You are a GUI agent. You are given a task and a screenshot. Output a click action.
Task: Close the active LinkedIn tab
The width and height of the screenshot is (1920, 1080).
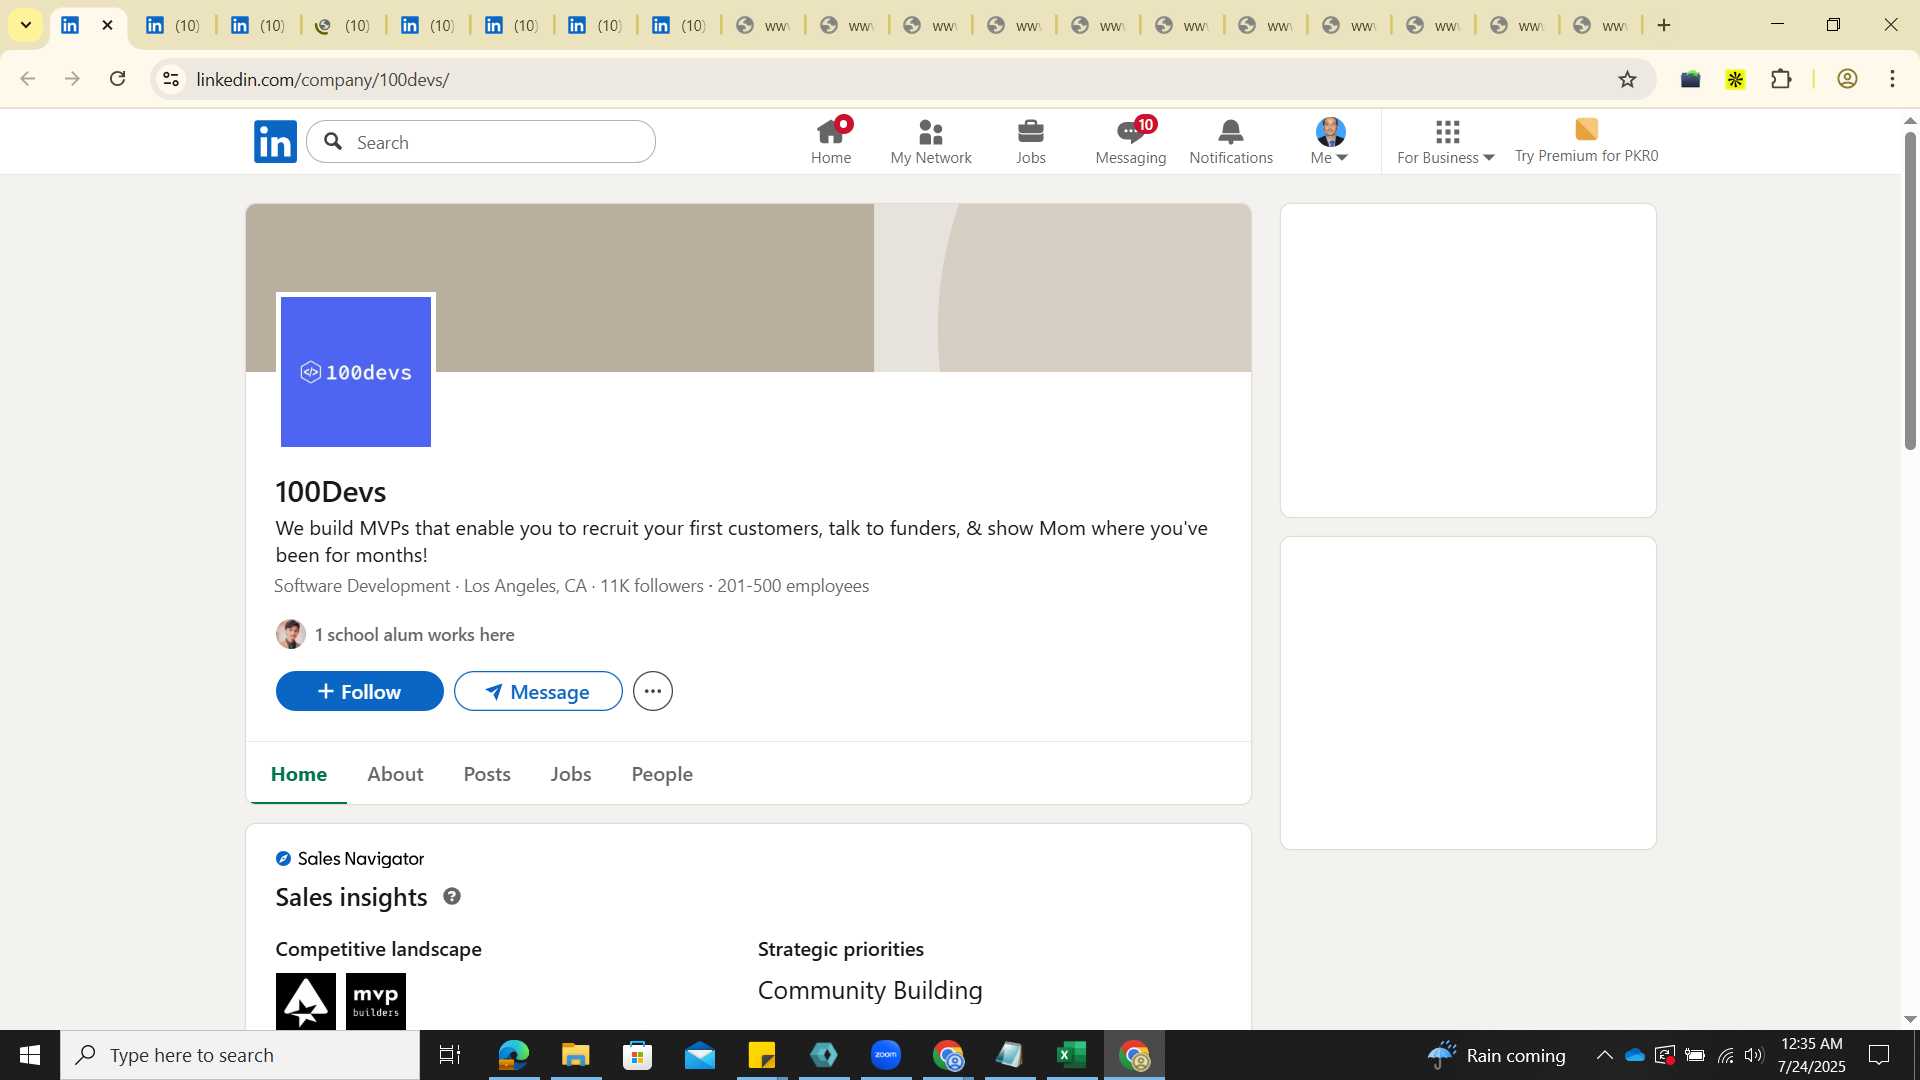point(107,25)
